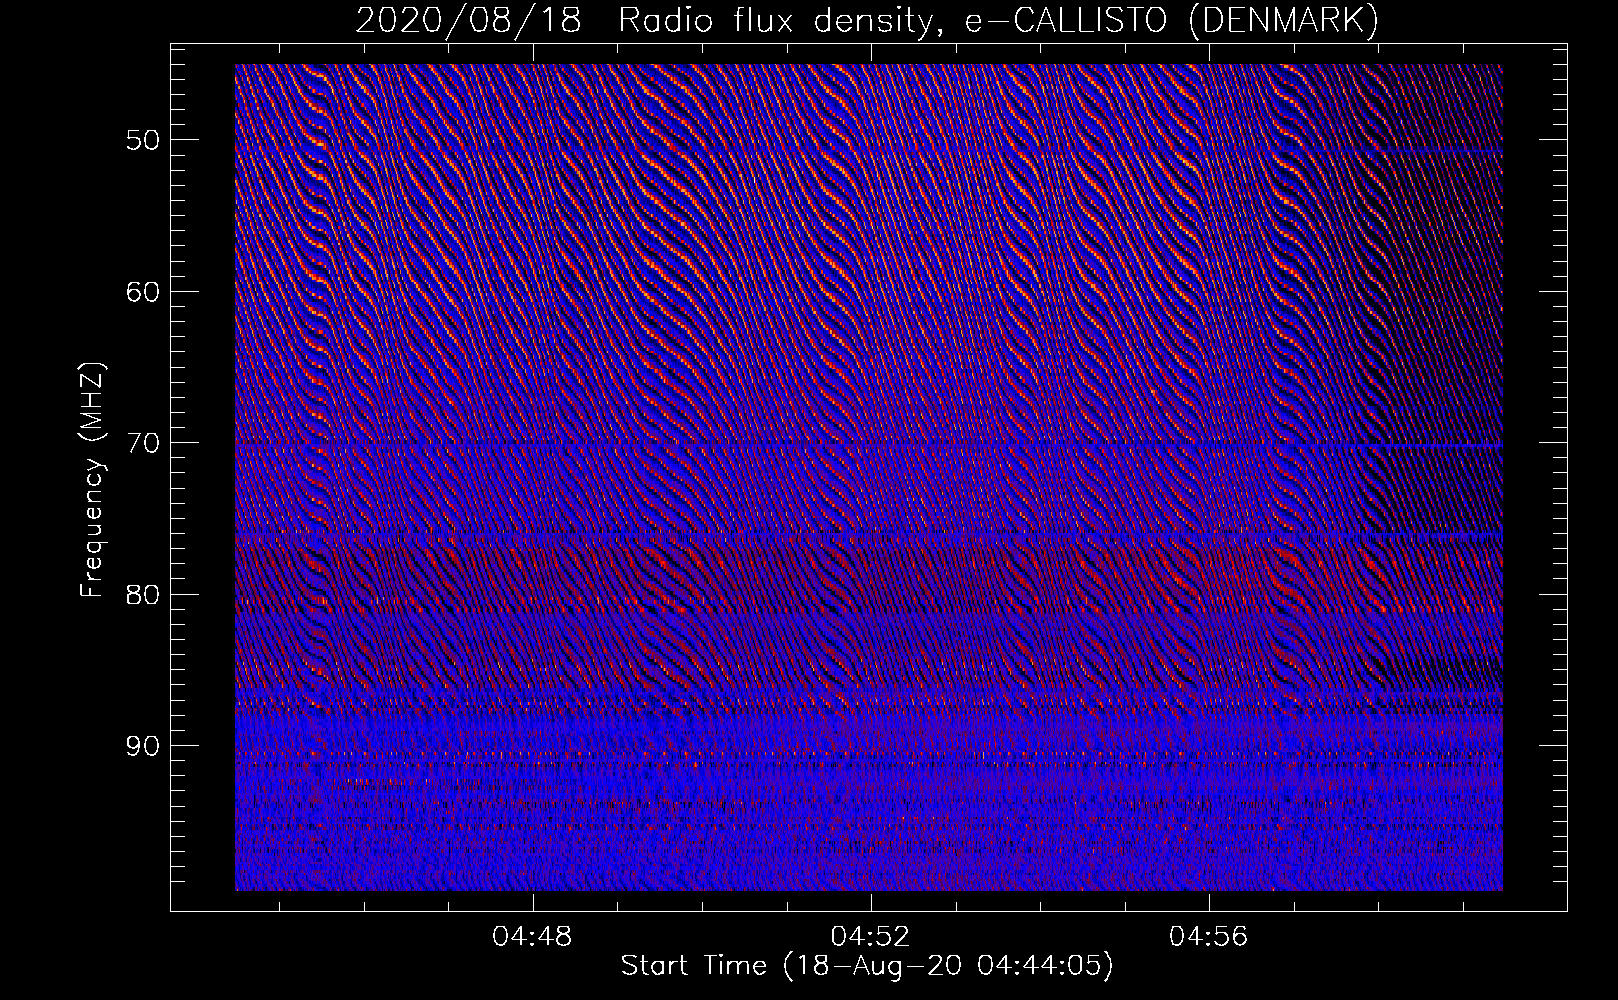The width and height of the screenshot is (1618, 1000).
Task: Click the 60 frequency tick label
Action: pos(143,291)
